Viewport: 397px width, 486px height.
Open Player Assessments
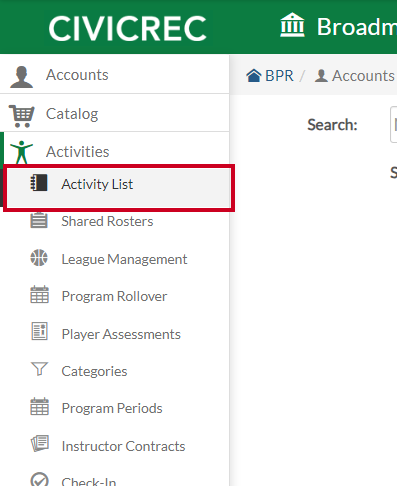click(x=121, y=334)
